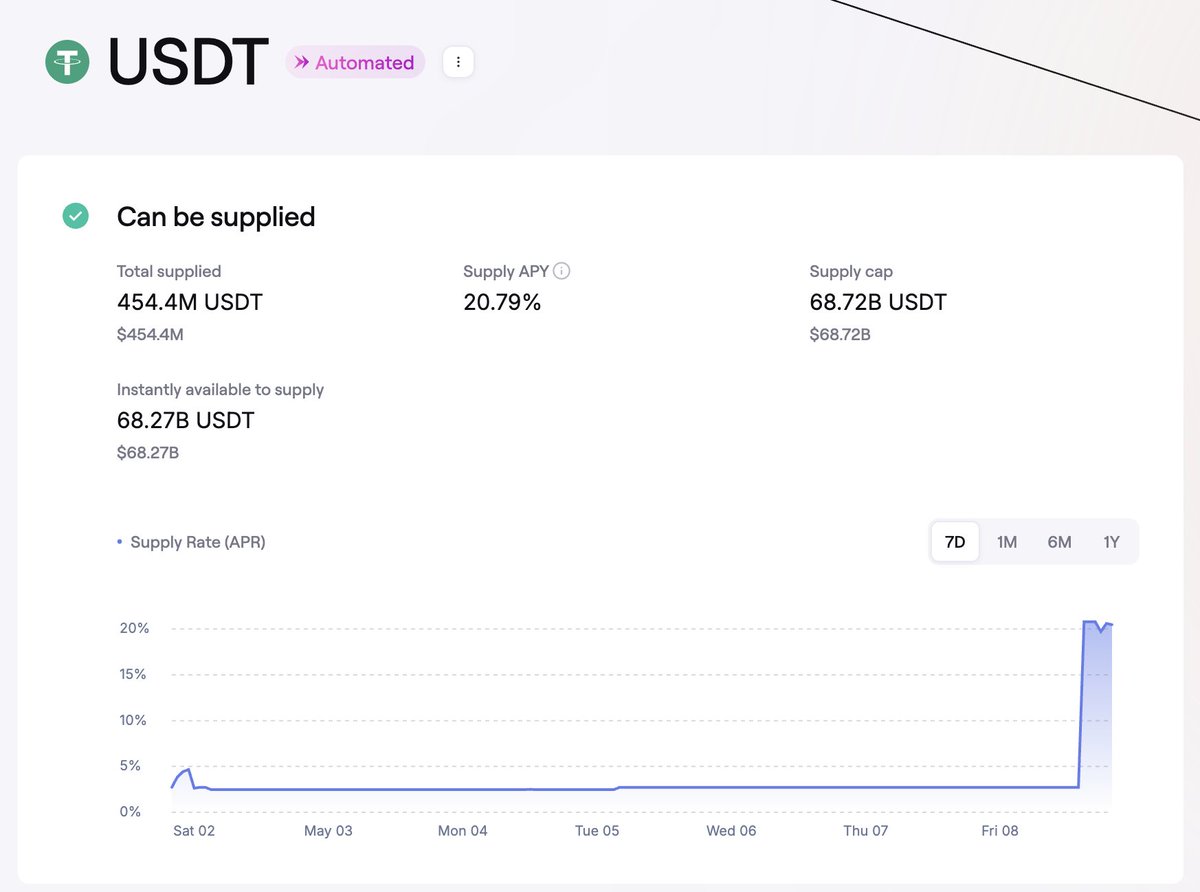Image resolution: width=1200 pixels, height=892 pixels.
Task: Switch chart to 6M range
Action: click(1059, 542)
